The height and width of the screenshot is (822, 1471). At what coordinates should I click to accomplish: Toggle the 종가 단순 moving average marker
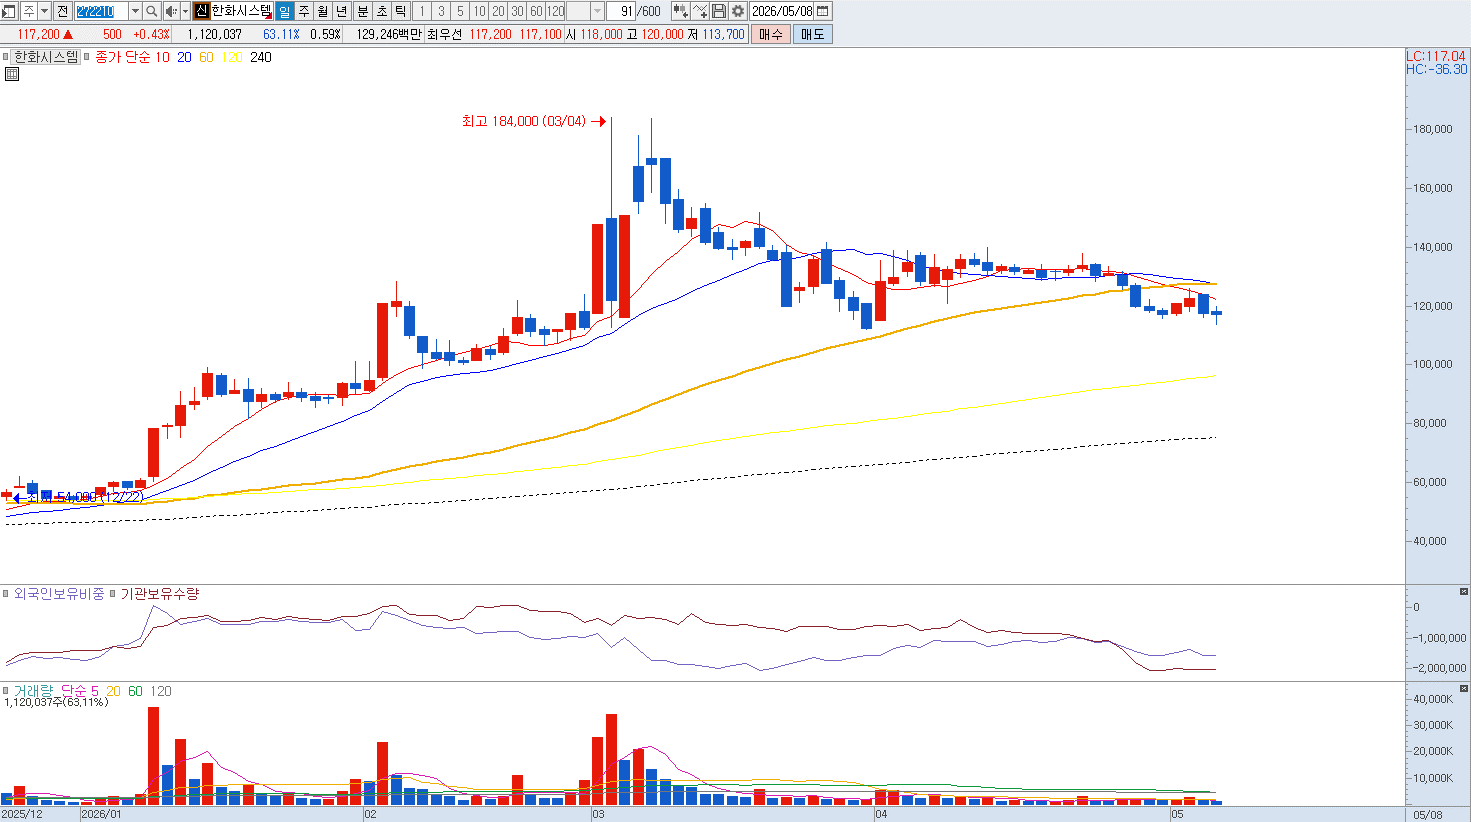point(88,57)
